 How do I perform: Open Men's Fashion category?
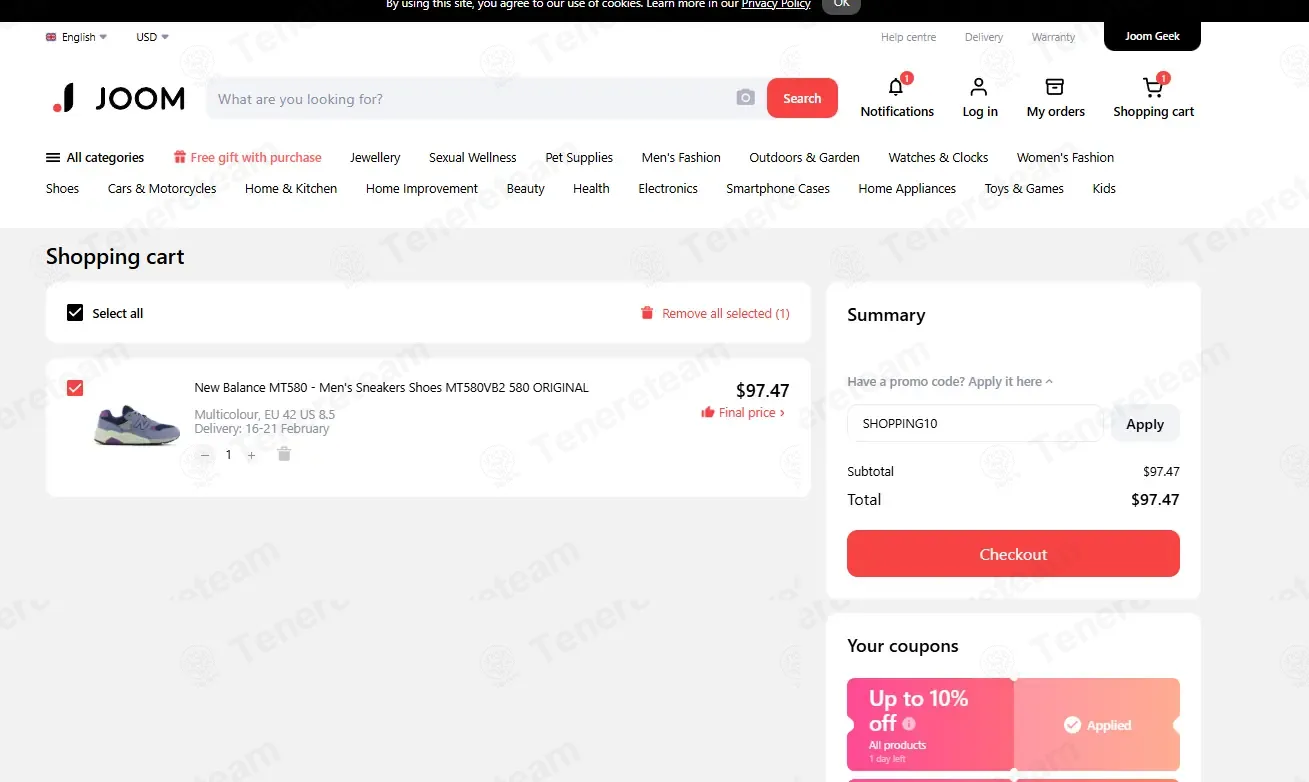pyautogui.click(x=681, y=157)
